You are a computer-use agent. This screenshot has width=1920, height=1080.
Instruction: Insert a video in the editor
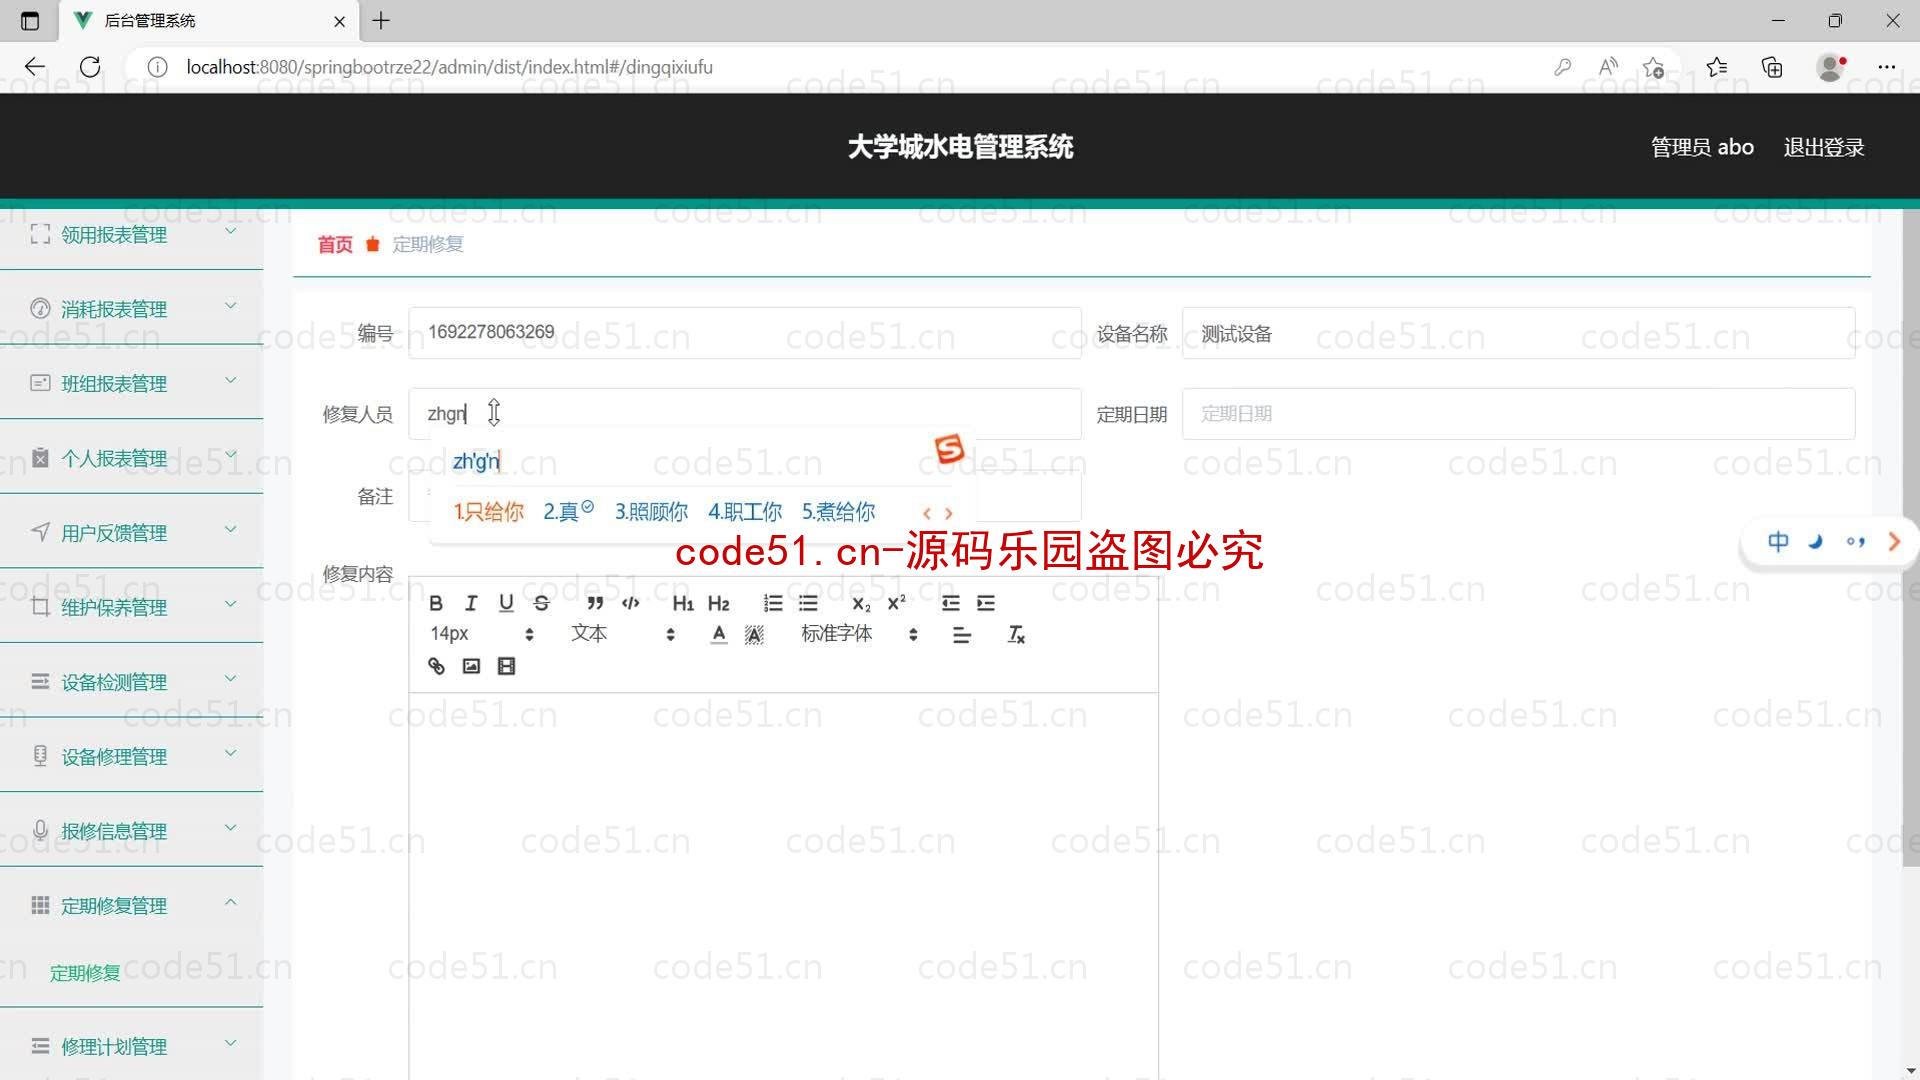(506, 666)
